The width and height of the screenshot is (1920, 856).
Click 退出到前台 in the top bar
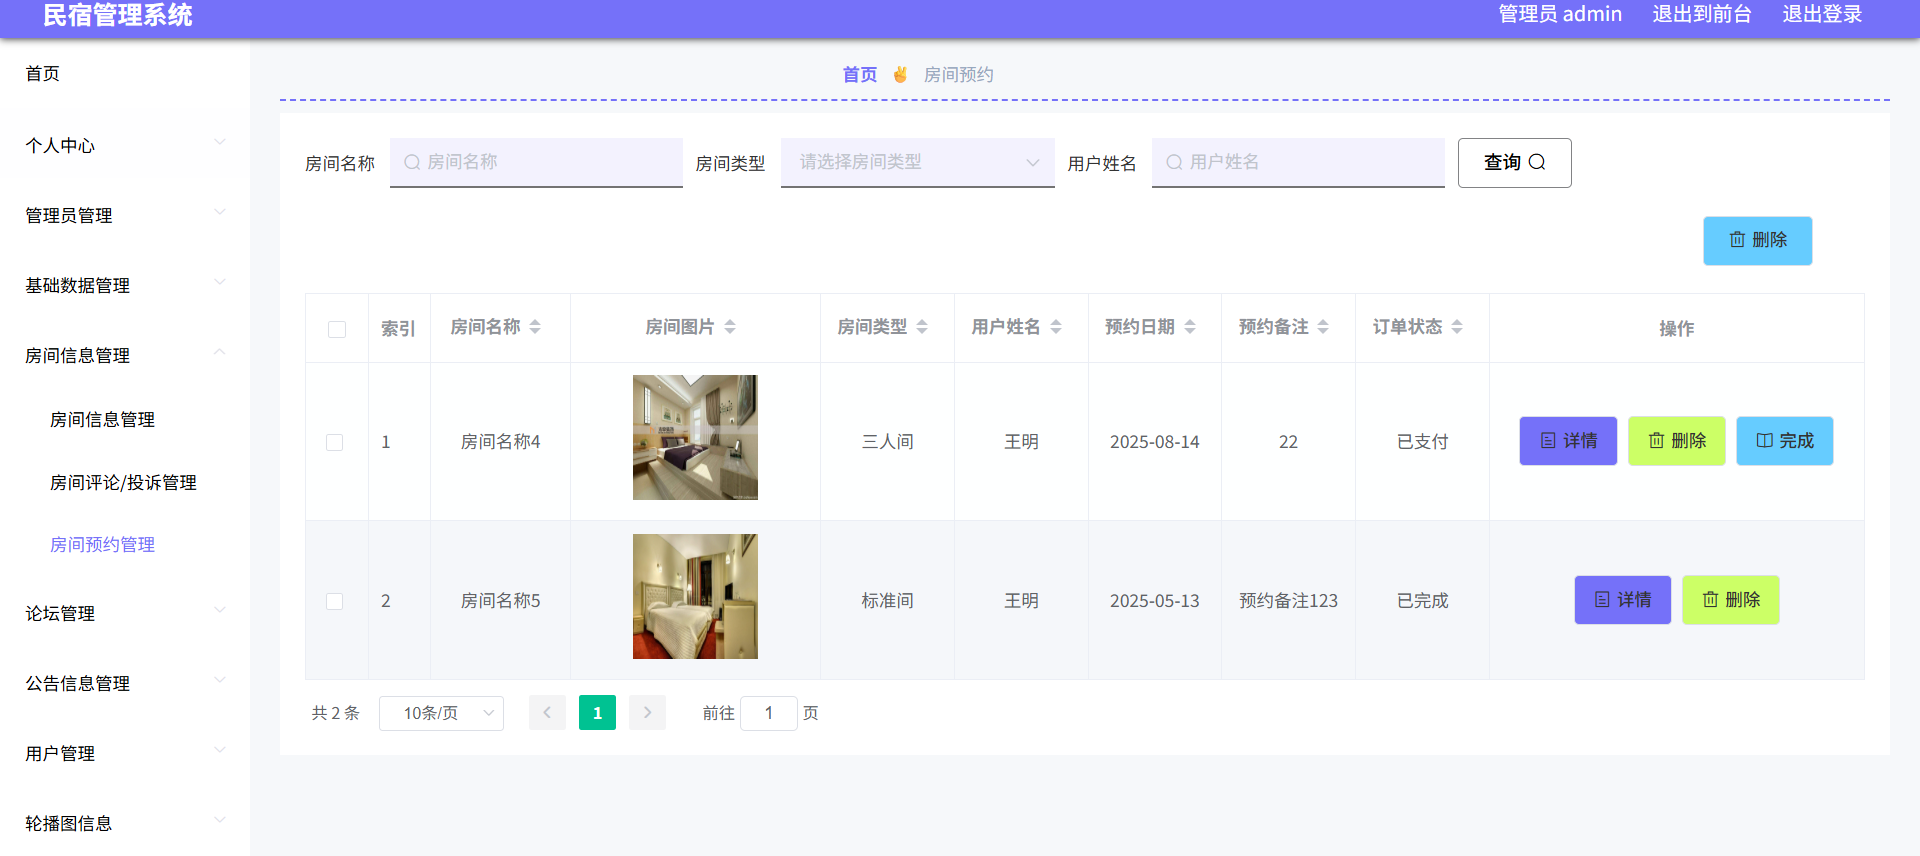pyautogui.click(x=1702, y=14)
